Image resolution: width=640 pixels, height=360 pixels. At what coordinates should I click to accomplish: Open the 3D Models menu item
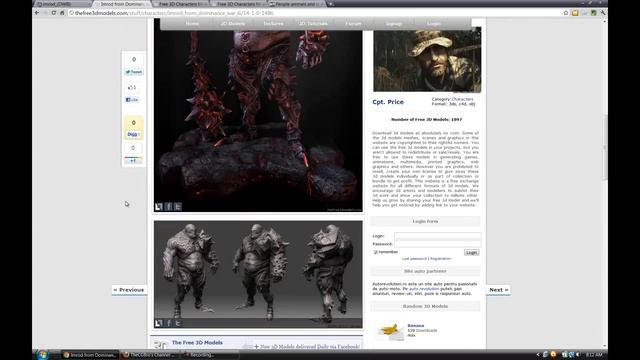click(x=233, y=24)
